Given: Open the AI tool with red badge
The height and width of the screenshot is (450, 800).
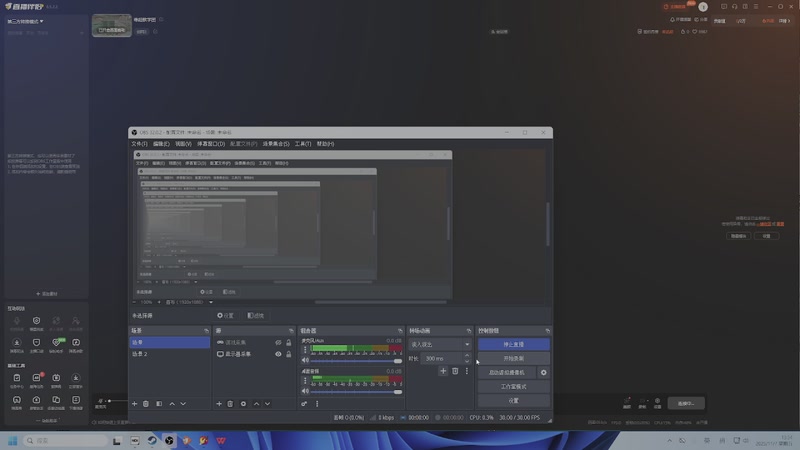Looking at the screenshot, I should point(37,380).
